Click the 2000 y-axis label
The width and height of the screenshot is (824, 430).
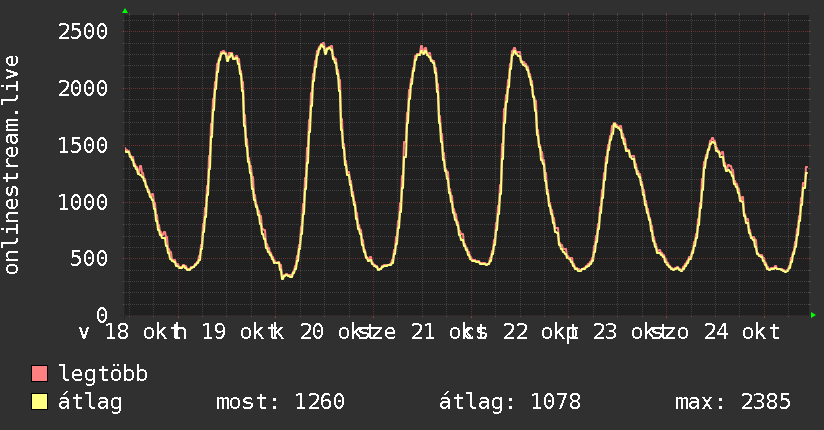pyautogui.click(x=83, y=88)
